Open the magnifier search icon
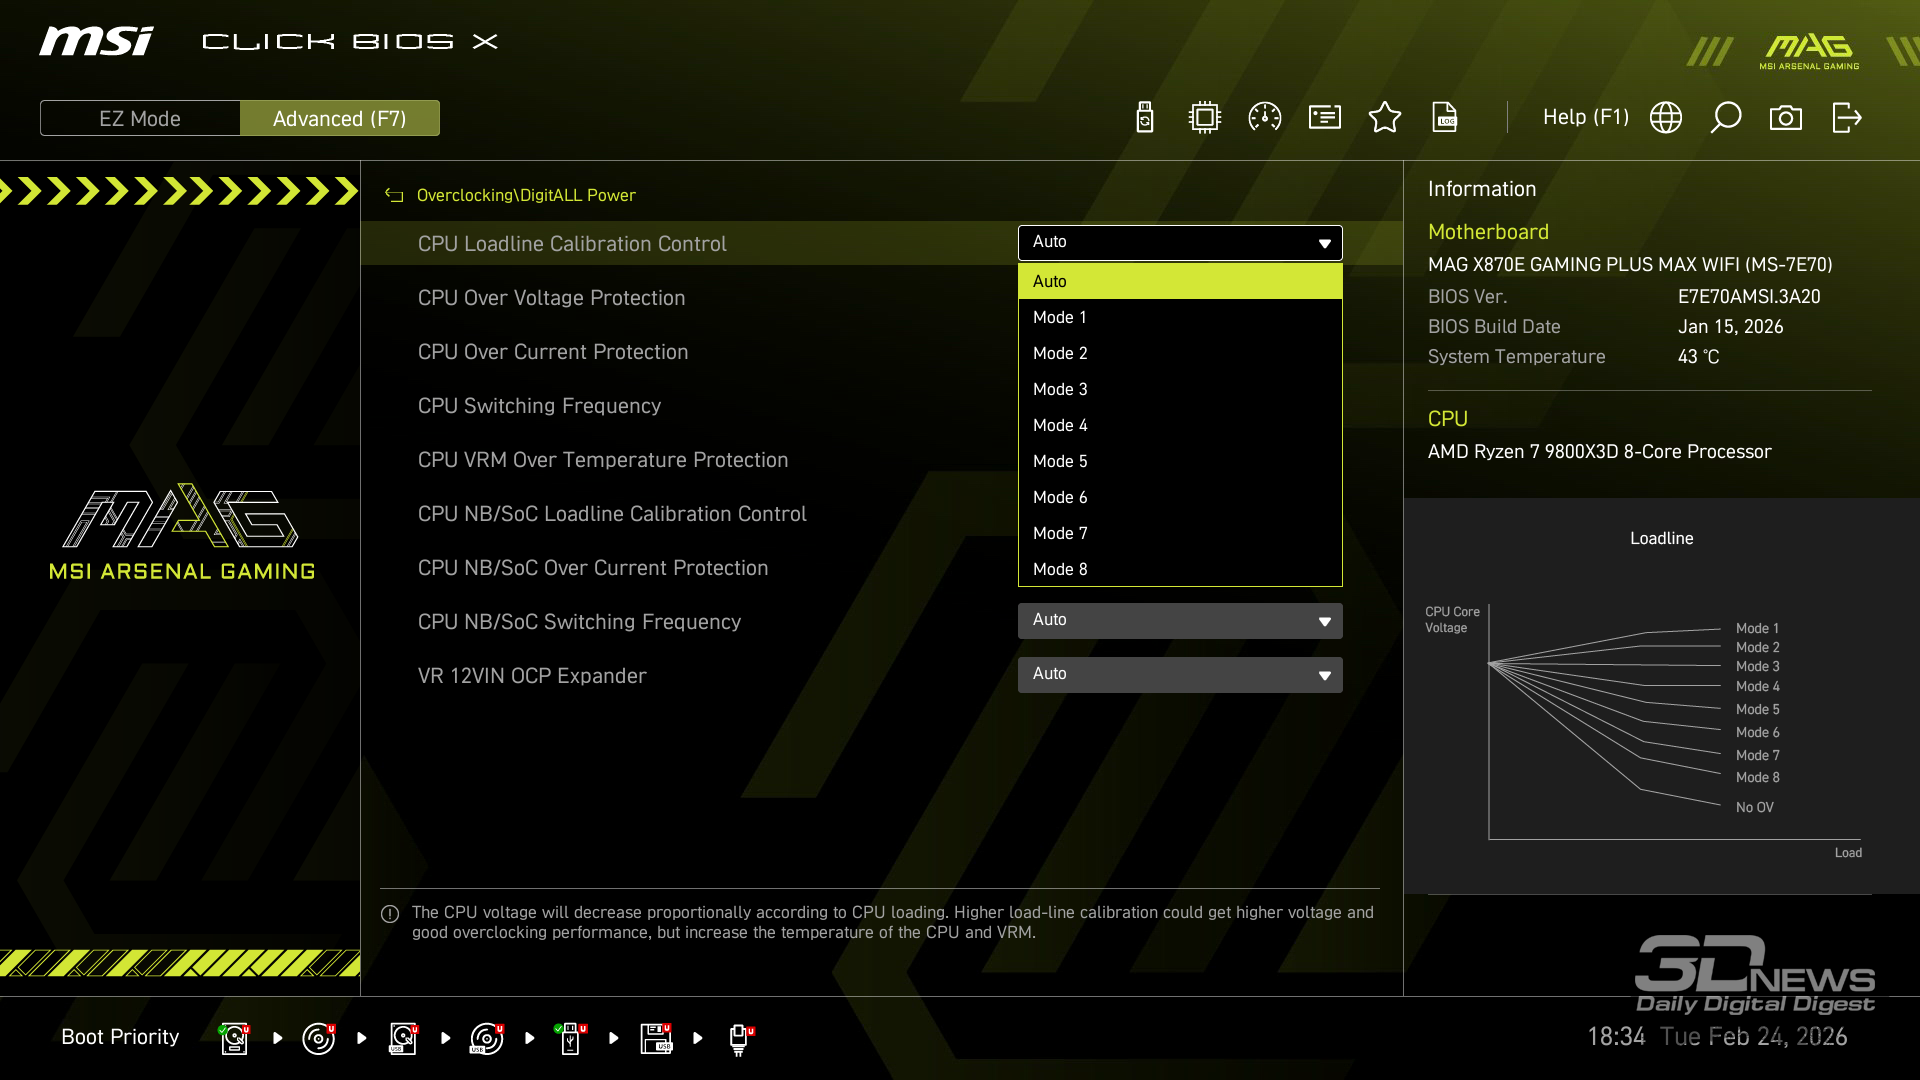This screenshot has height=1080, width=1920. coord(1726,117)
